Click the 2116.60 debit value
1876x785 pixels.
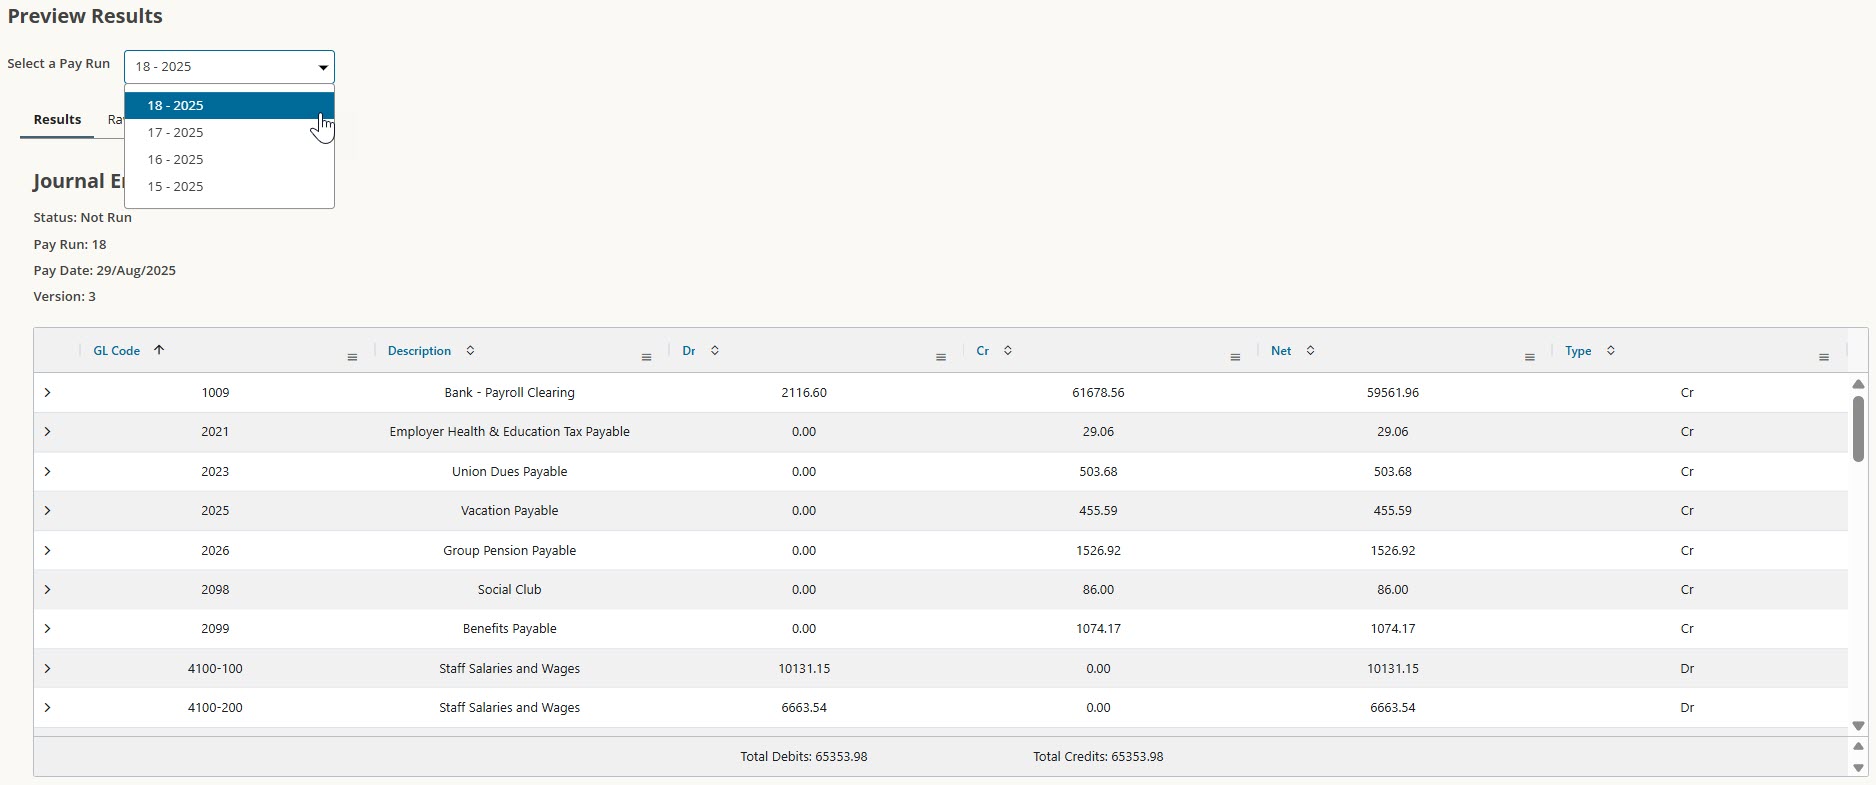click(x=804, y=393)
